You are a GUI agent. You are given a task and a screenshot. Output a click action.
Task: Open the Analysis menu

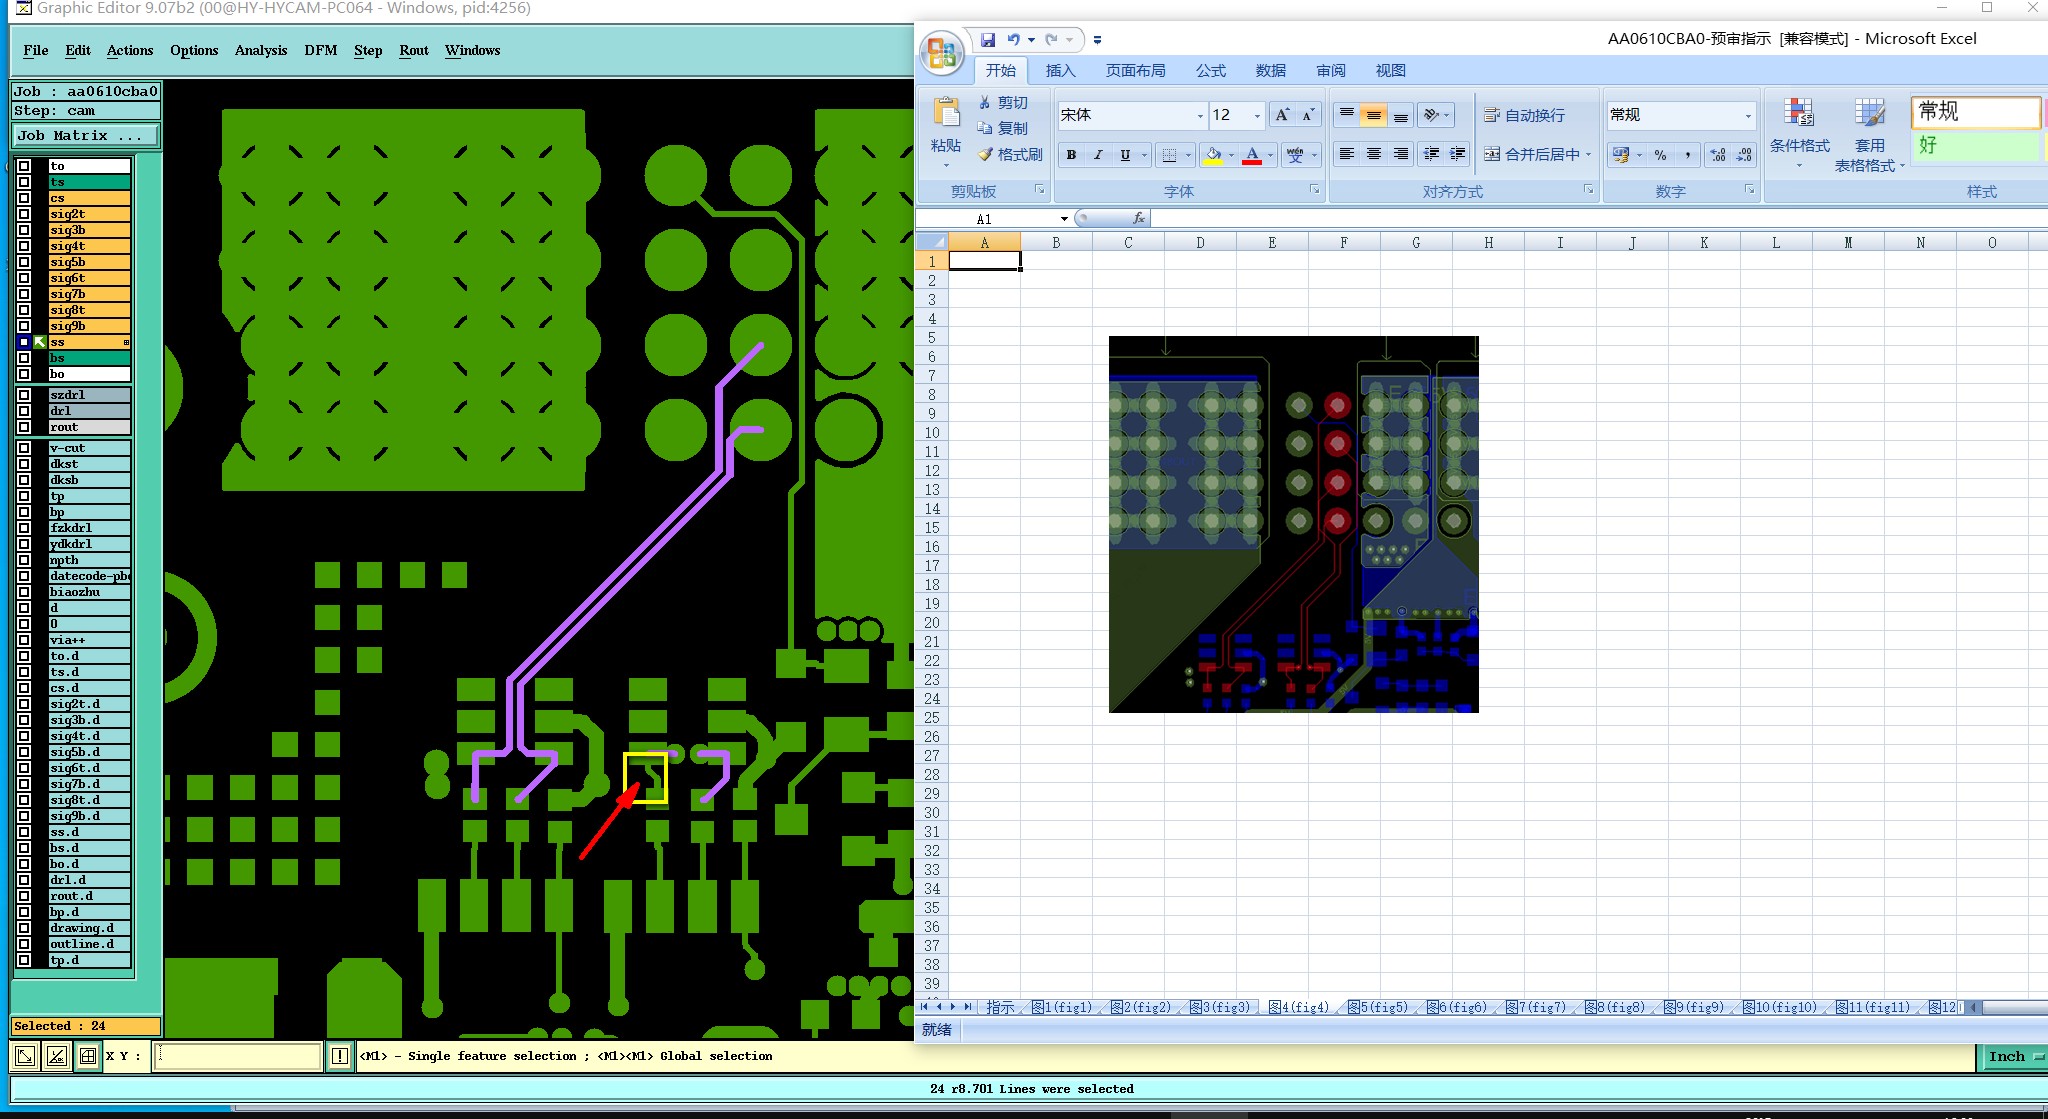tap(260, 50)
